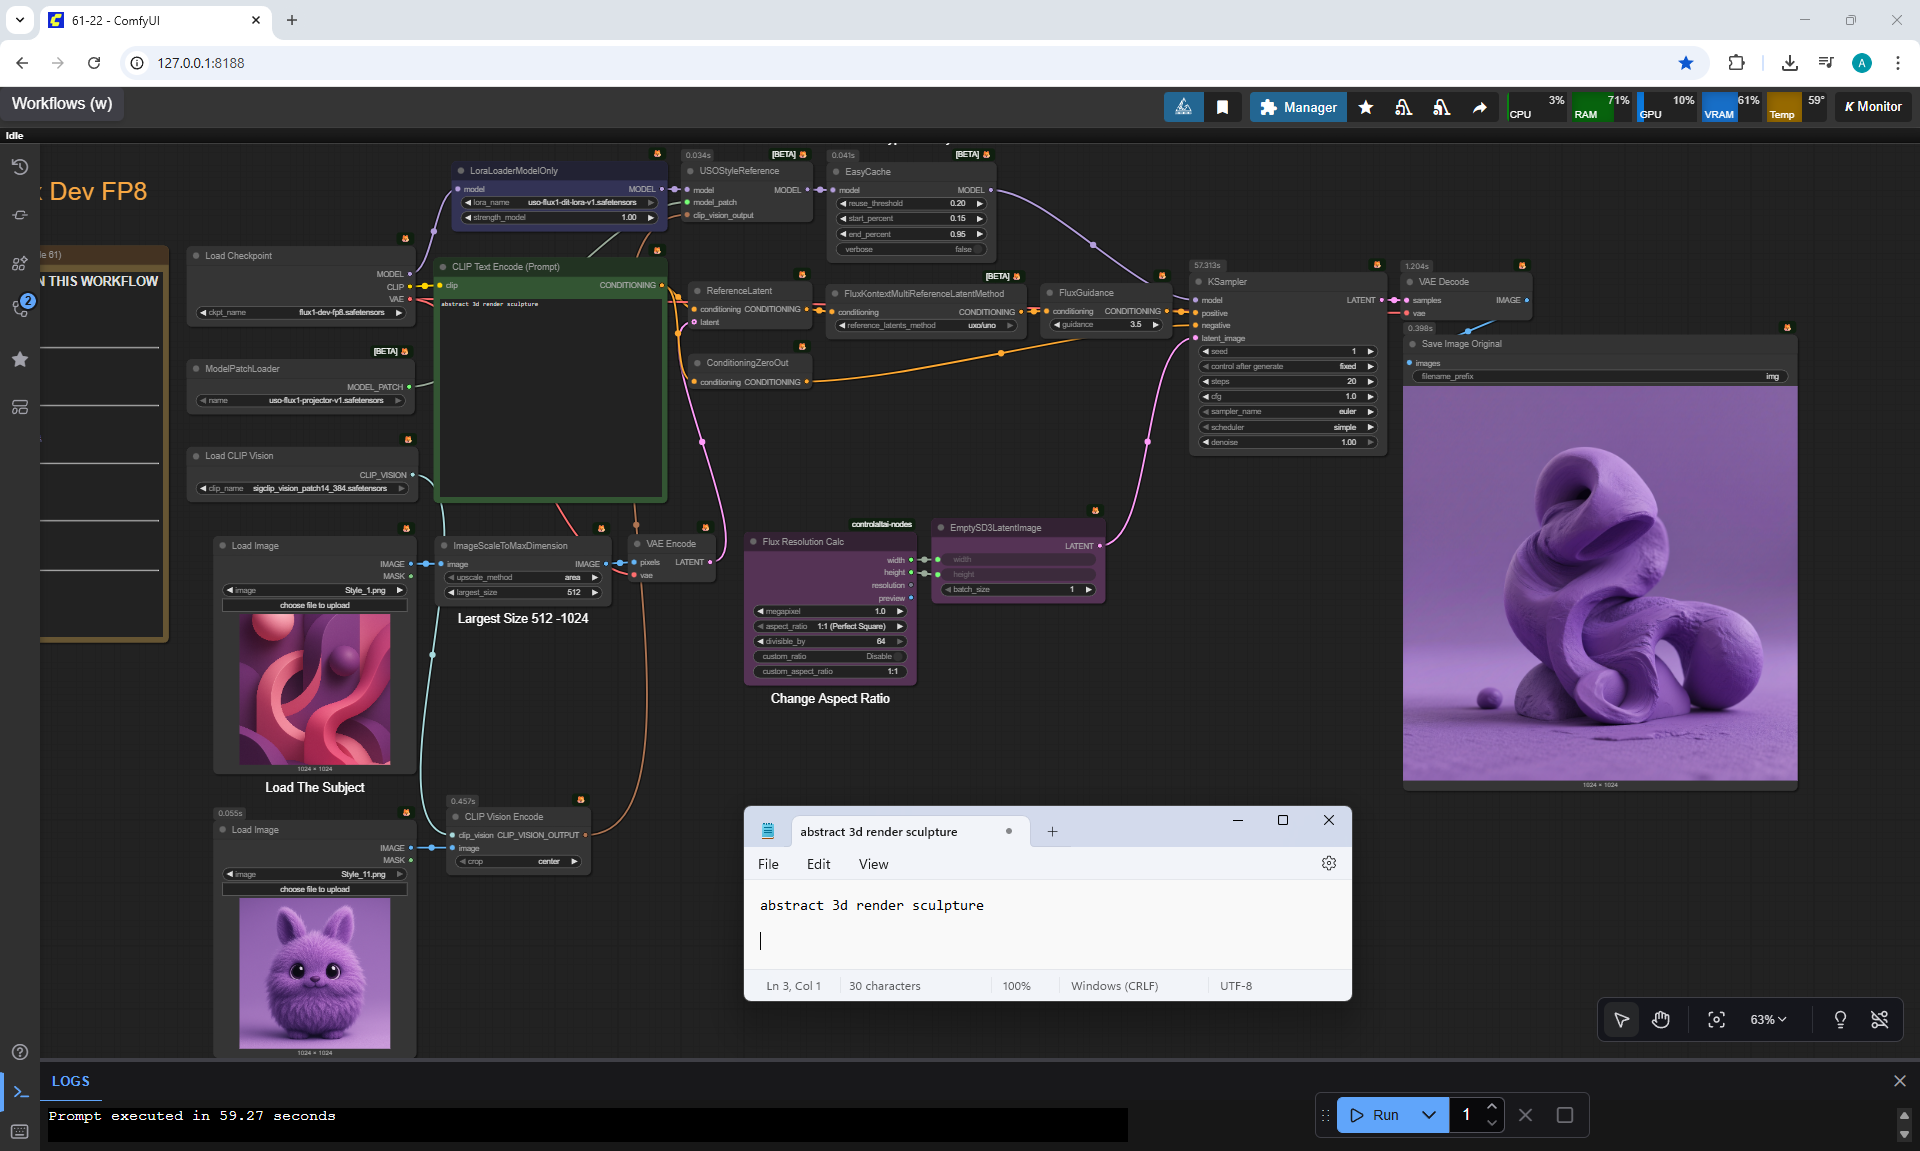Click the lightbulb icon in canvas toolbar
Screen dimensions: 1920x1151
pos(1840,1019)
